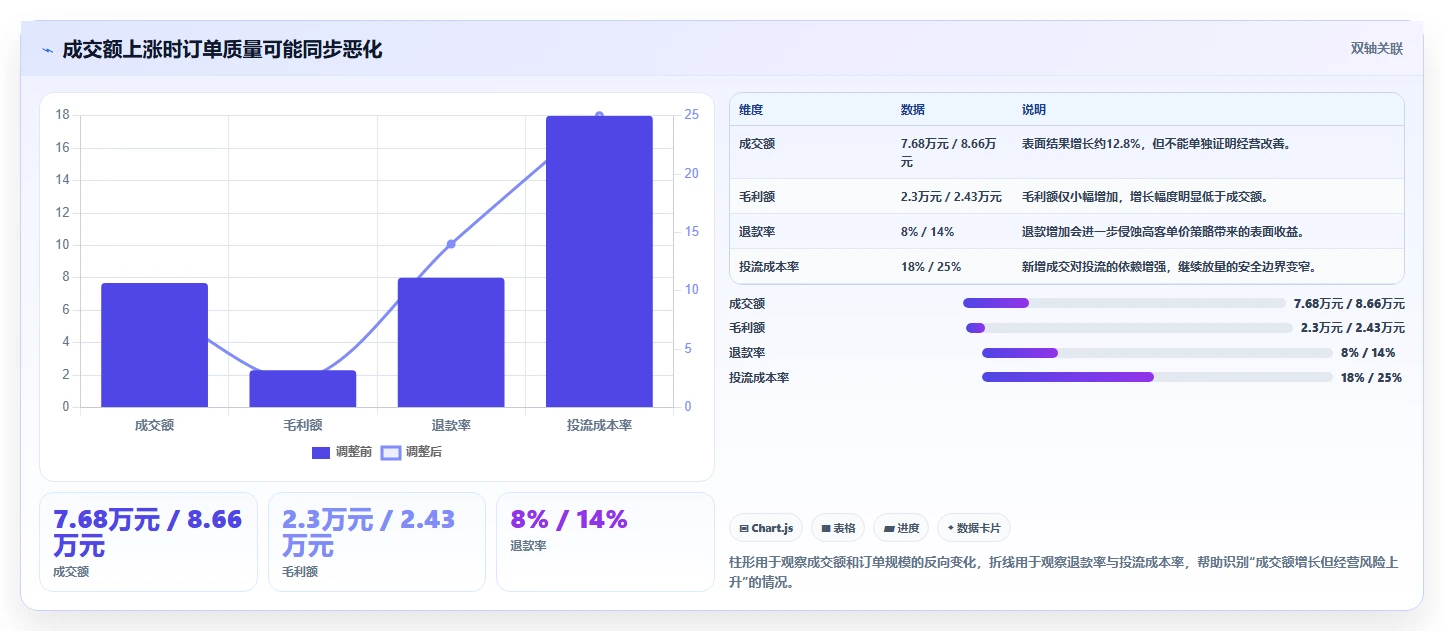Click the line point above 退款率 bar
The width and height of the screenshot is (1444, 631).
point(451,244)
